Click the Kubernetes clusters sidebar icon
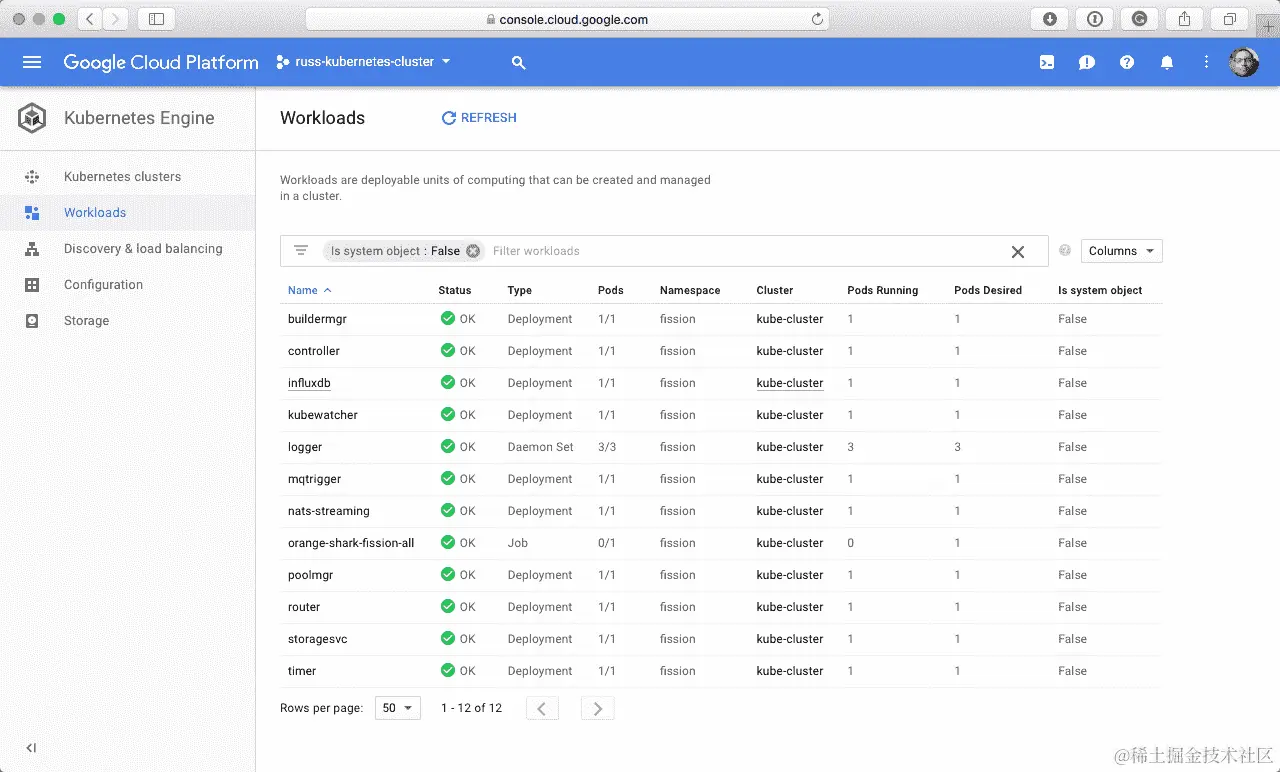 [32, 177]
